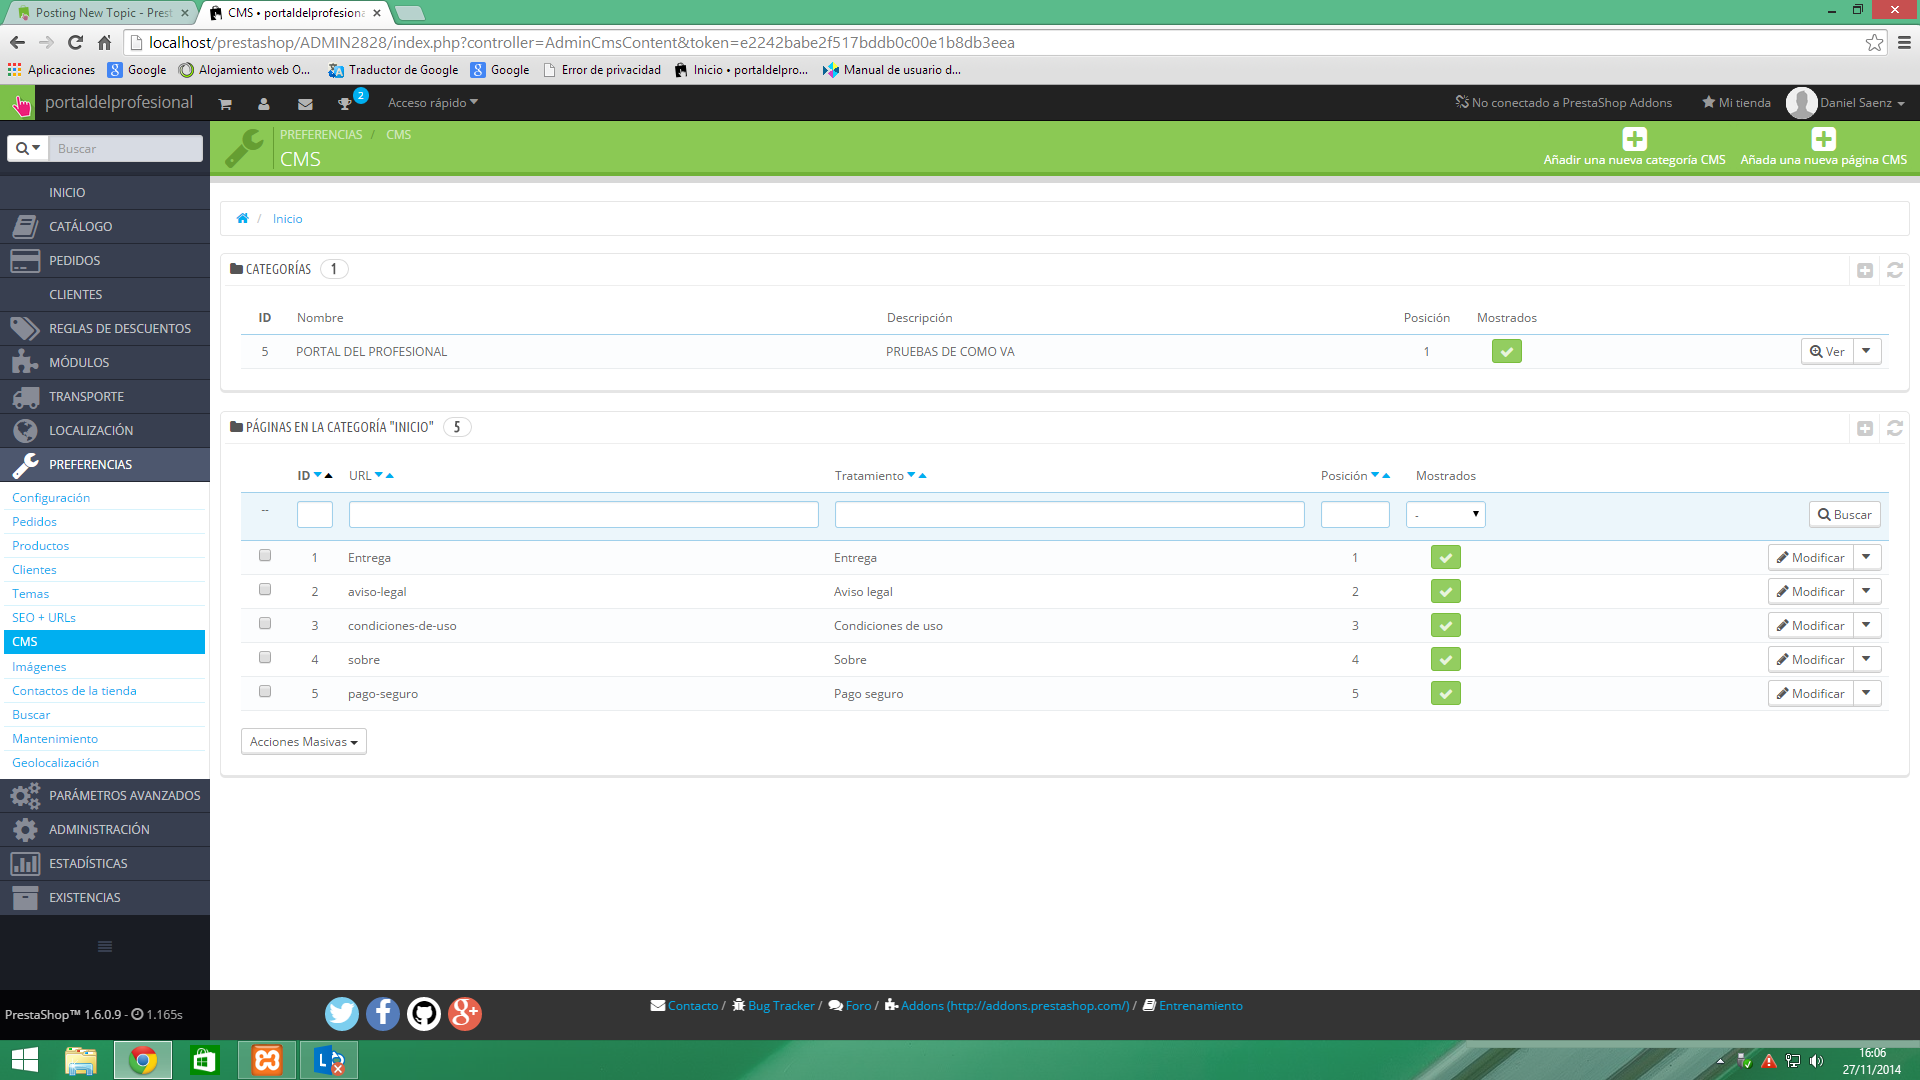This screenshot has width=1920, height=1080.
Task: Click the add new CMS category plus icon
Action: coord(1634,139)
